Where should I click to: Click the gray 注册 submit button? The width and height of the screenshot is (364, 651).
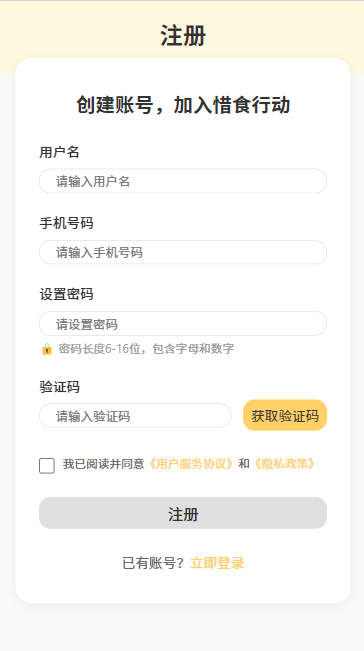(x=183, y=513)
